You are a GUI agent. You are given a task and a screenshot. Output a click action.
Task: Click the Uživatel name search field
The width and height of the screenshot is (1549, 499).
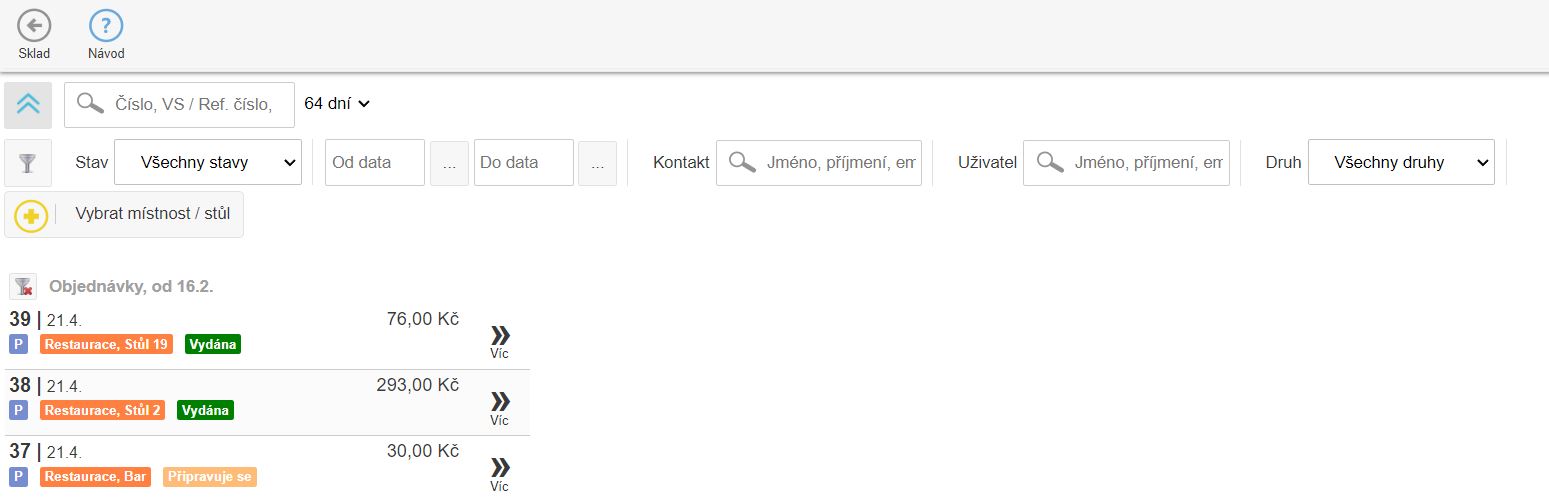[x=1139, y=162]
